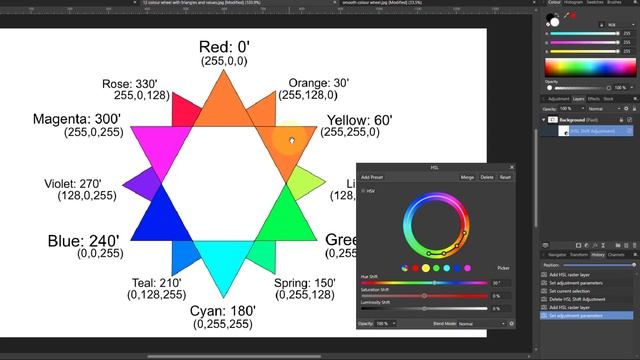Collapse the Background layer expander arrow
The image size is (640, 360).
(x=544, y=120)
